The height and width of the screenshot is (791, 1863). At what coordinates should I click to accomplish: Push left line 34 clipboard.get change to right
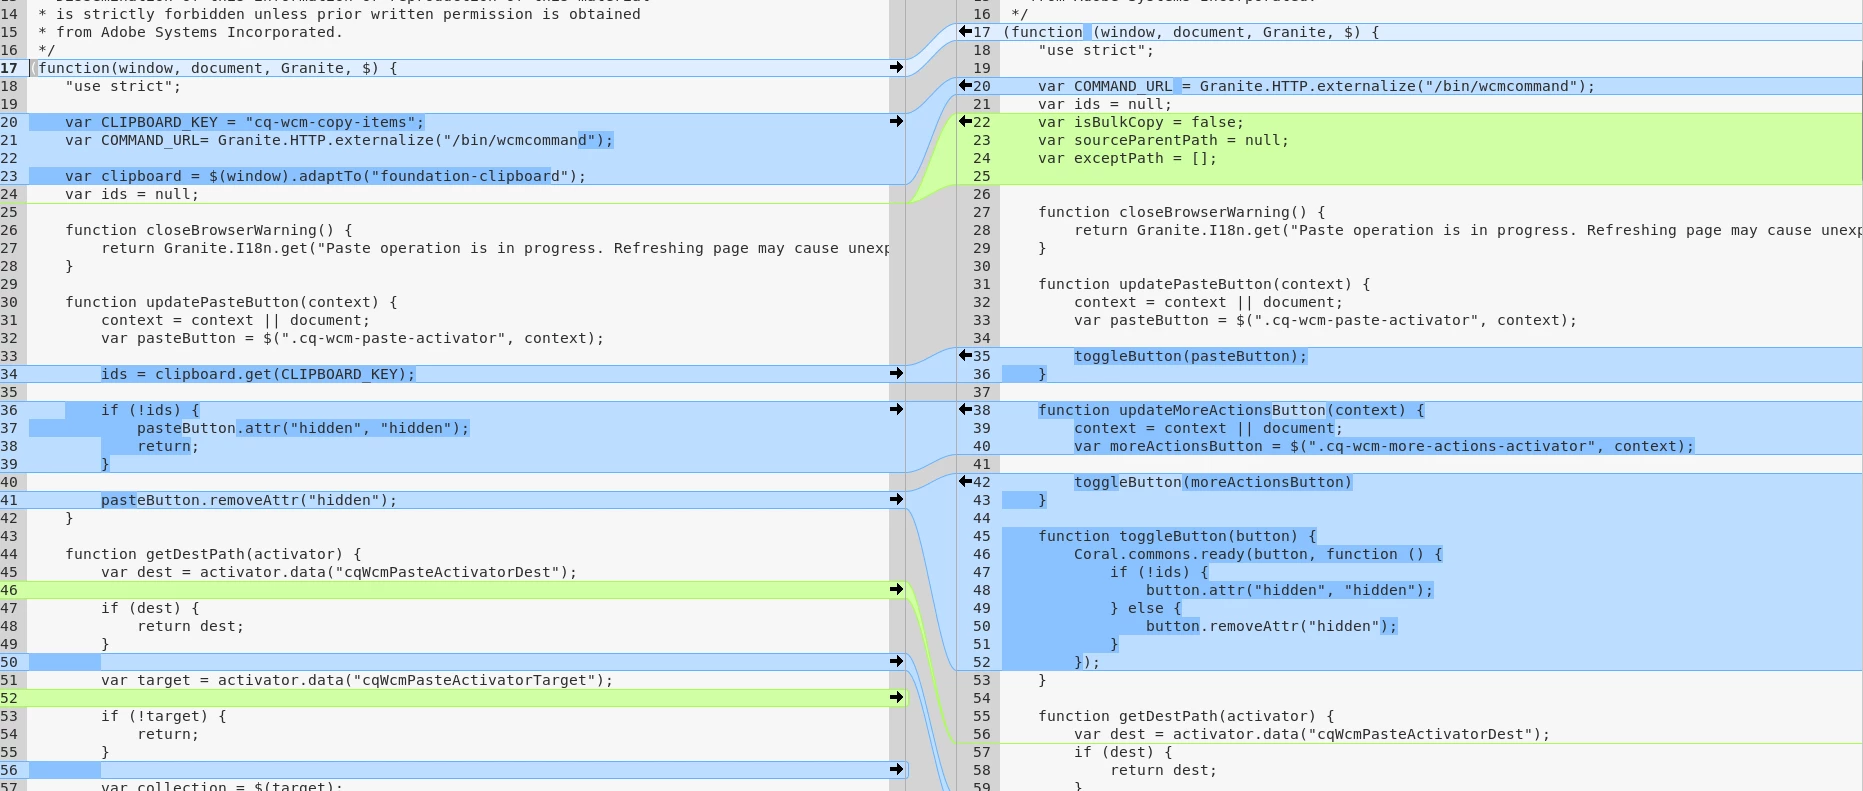[896, 374]
